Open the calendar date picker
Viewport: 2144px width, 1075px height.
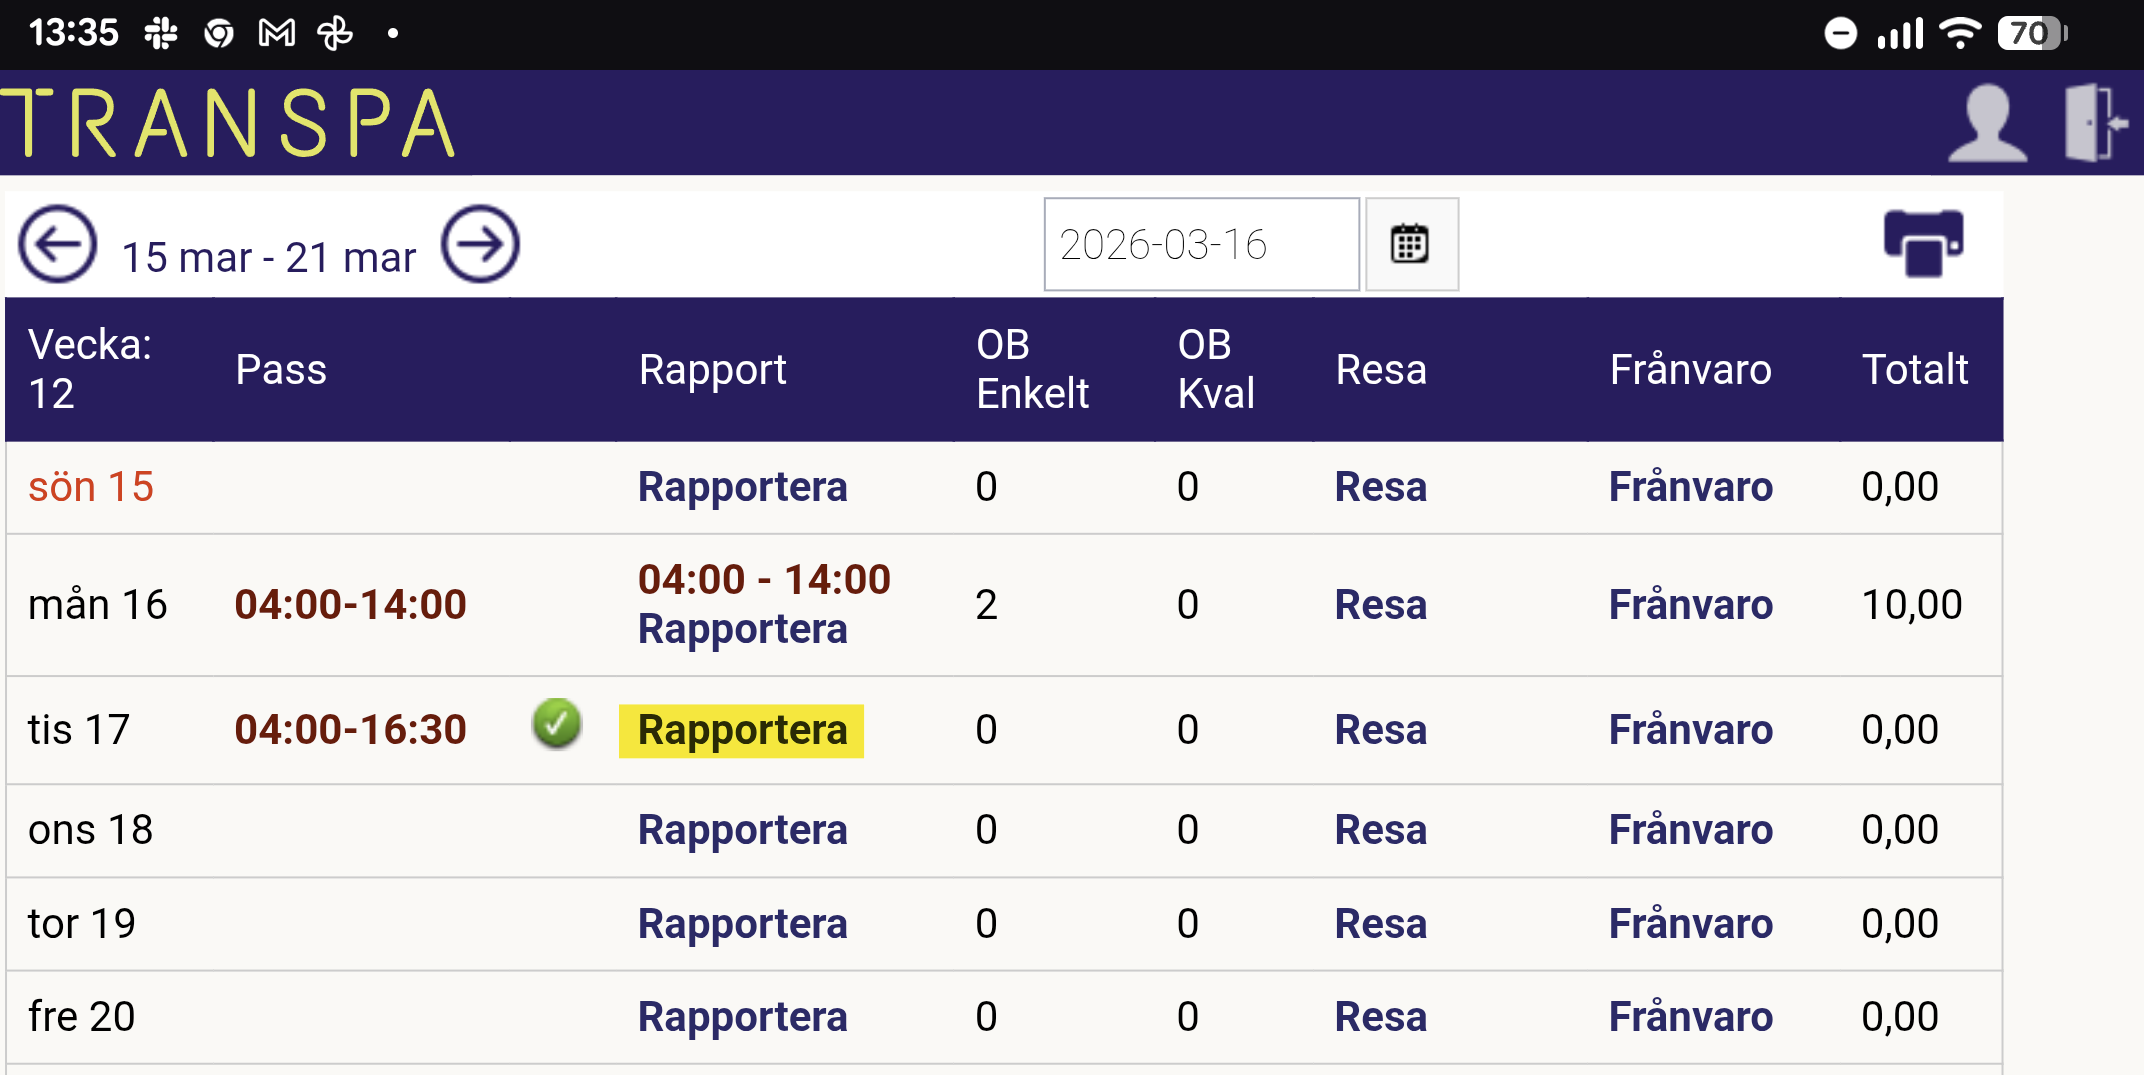point(1410,245)
